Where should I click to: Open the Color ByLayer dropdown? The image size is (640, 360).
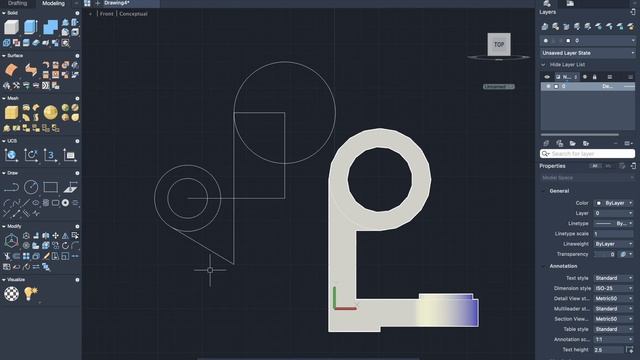pyautogui.click(x=614, y=203)
